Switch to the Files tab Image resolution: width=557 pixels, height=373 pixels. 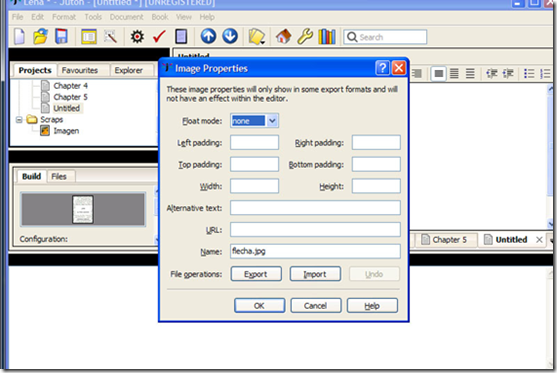(59, 176)
